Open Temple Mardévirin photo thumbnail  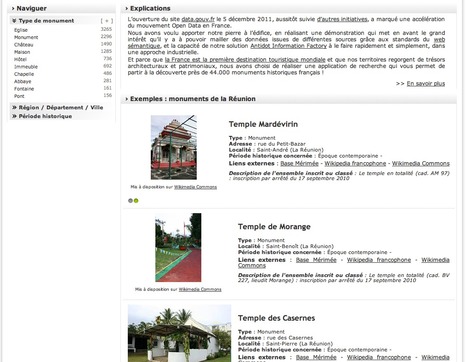[174, 147]
